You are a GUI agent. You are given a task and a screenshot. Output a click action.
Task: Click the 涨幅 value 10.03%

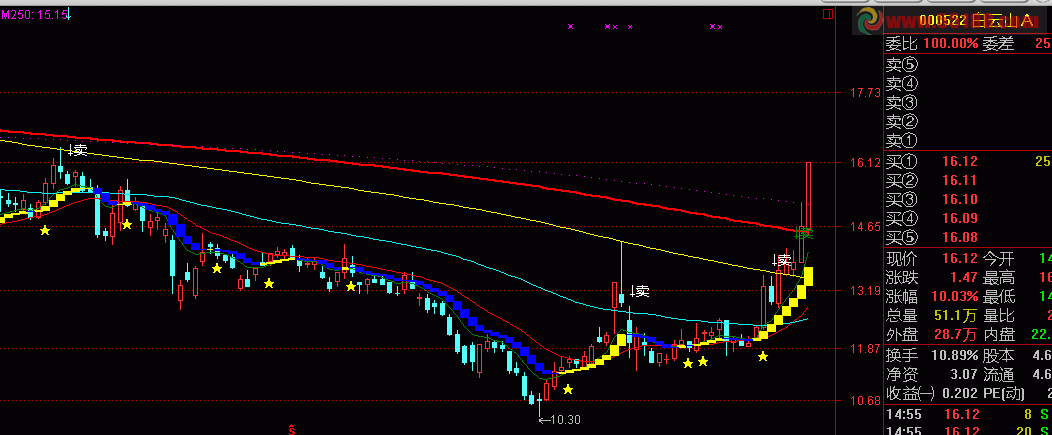953,296
